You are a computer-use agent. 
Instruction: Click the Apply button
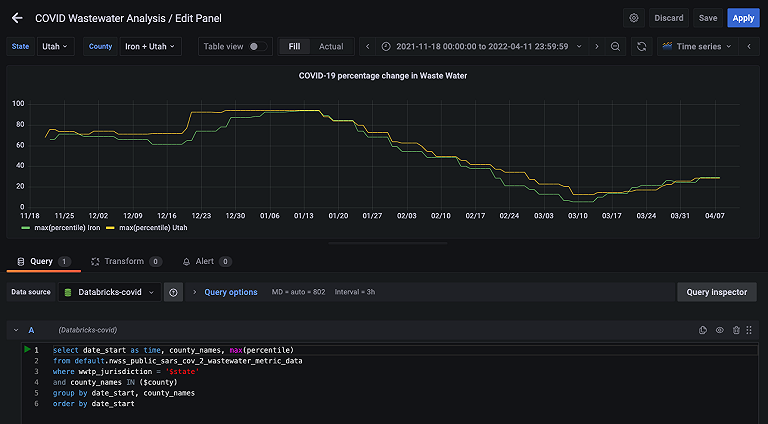(742, 18)
